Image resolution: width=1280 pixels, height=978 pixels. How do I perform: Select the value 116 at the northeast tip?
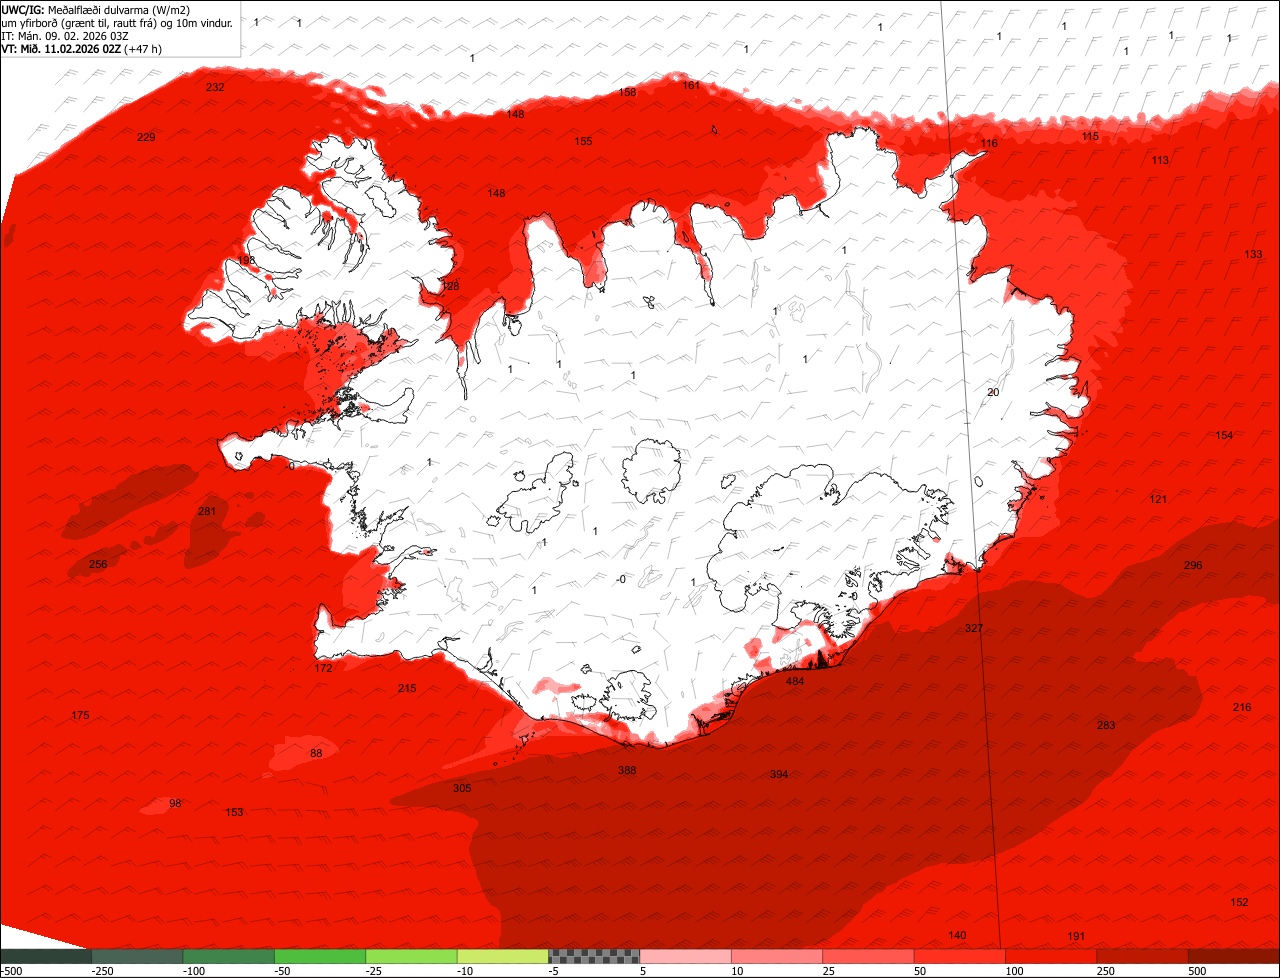(x=989, y=143)
